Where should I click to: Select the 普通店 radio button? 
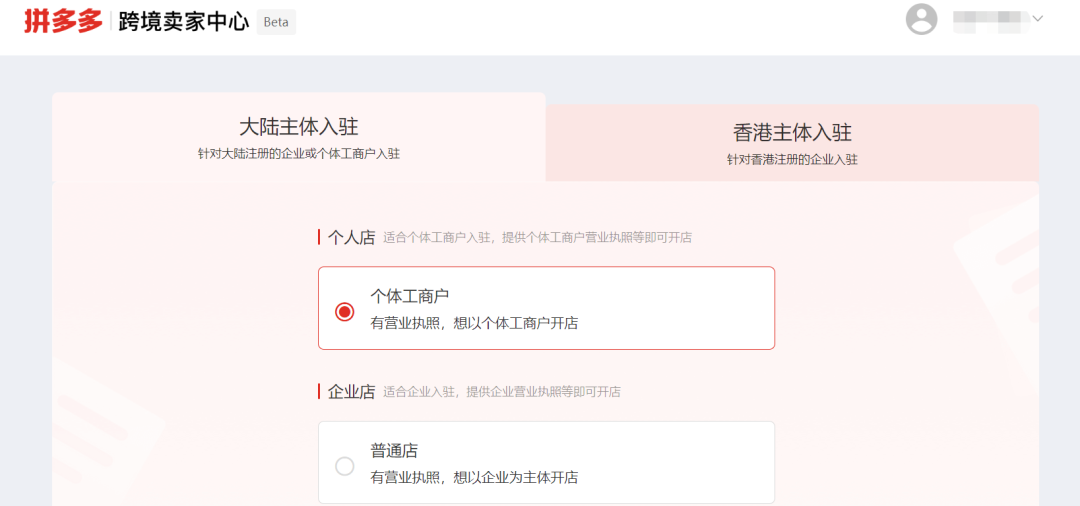coord(345,466)
